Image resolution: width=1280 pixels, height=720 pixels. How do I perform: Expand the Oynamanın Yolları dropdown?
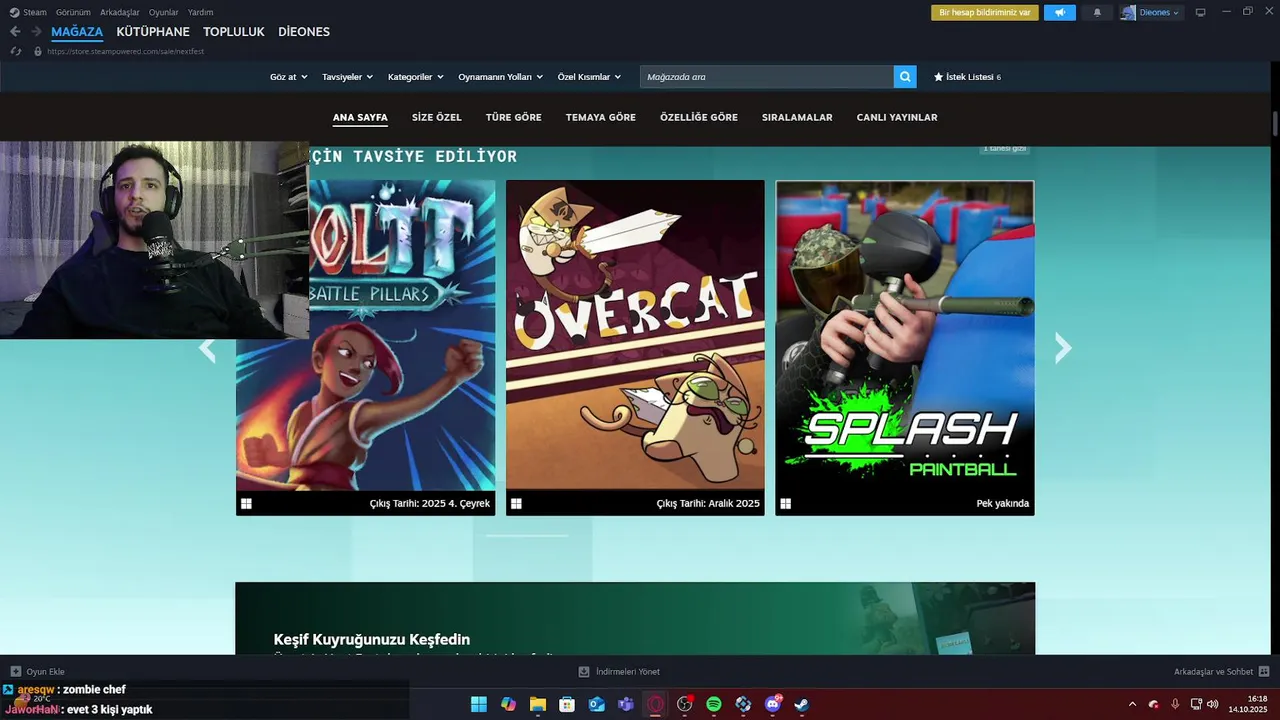(x=500, y=77)
